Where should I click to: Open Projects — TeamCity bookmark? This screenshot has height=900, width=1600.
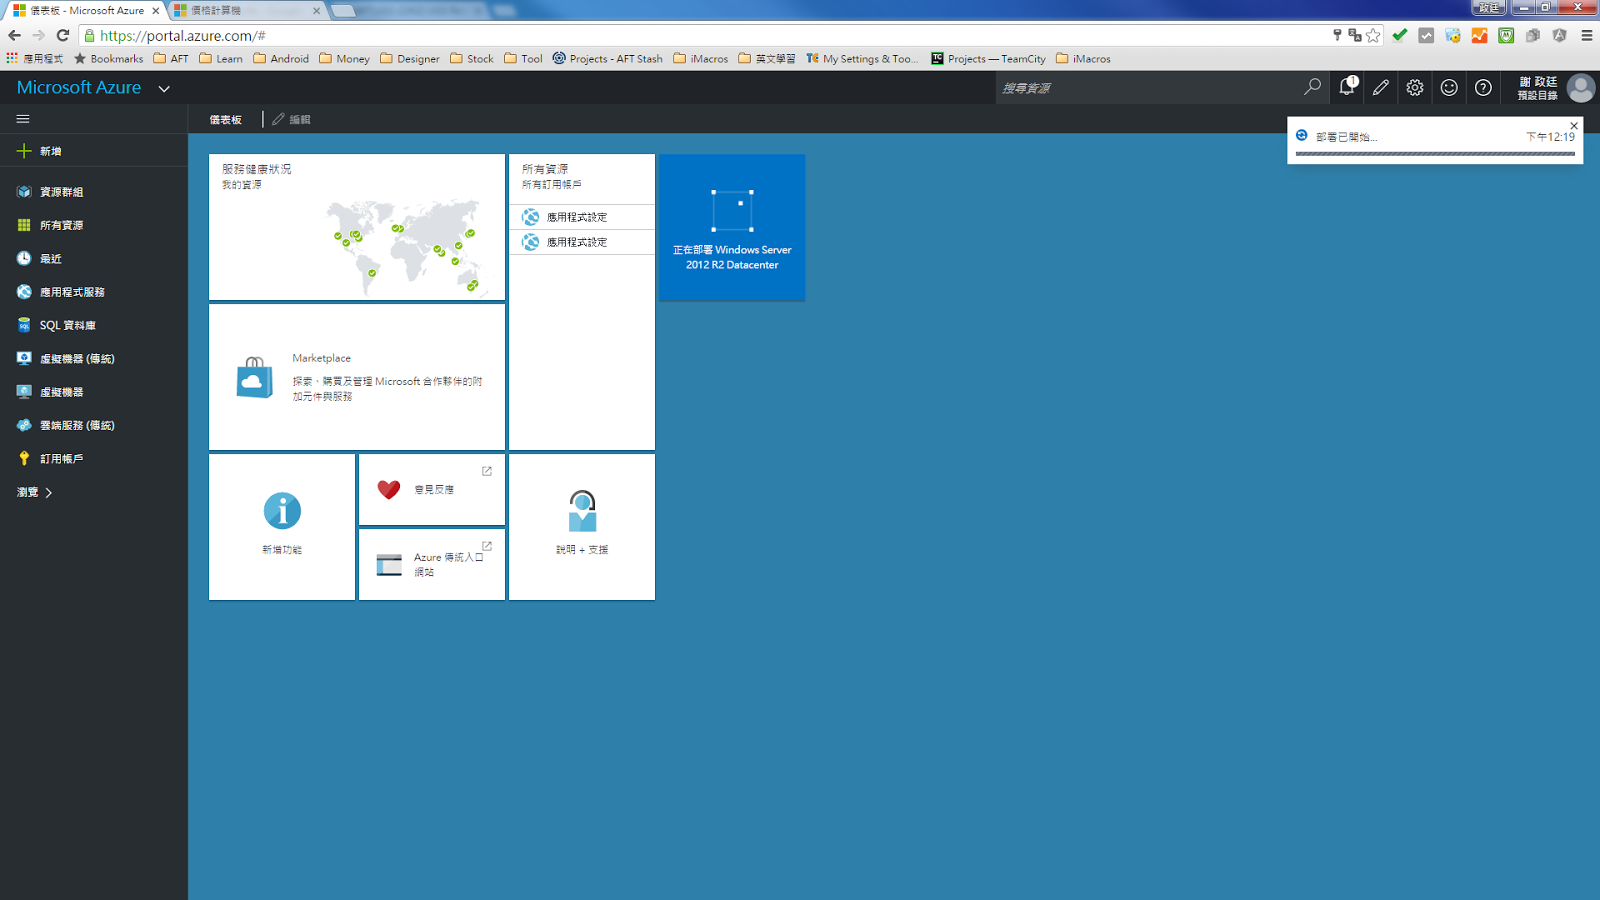pyautogui.click(x=988, y=59)
